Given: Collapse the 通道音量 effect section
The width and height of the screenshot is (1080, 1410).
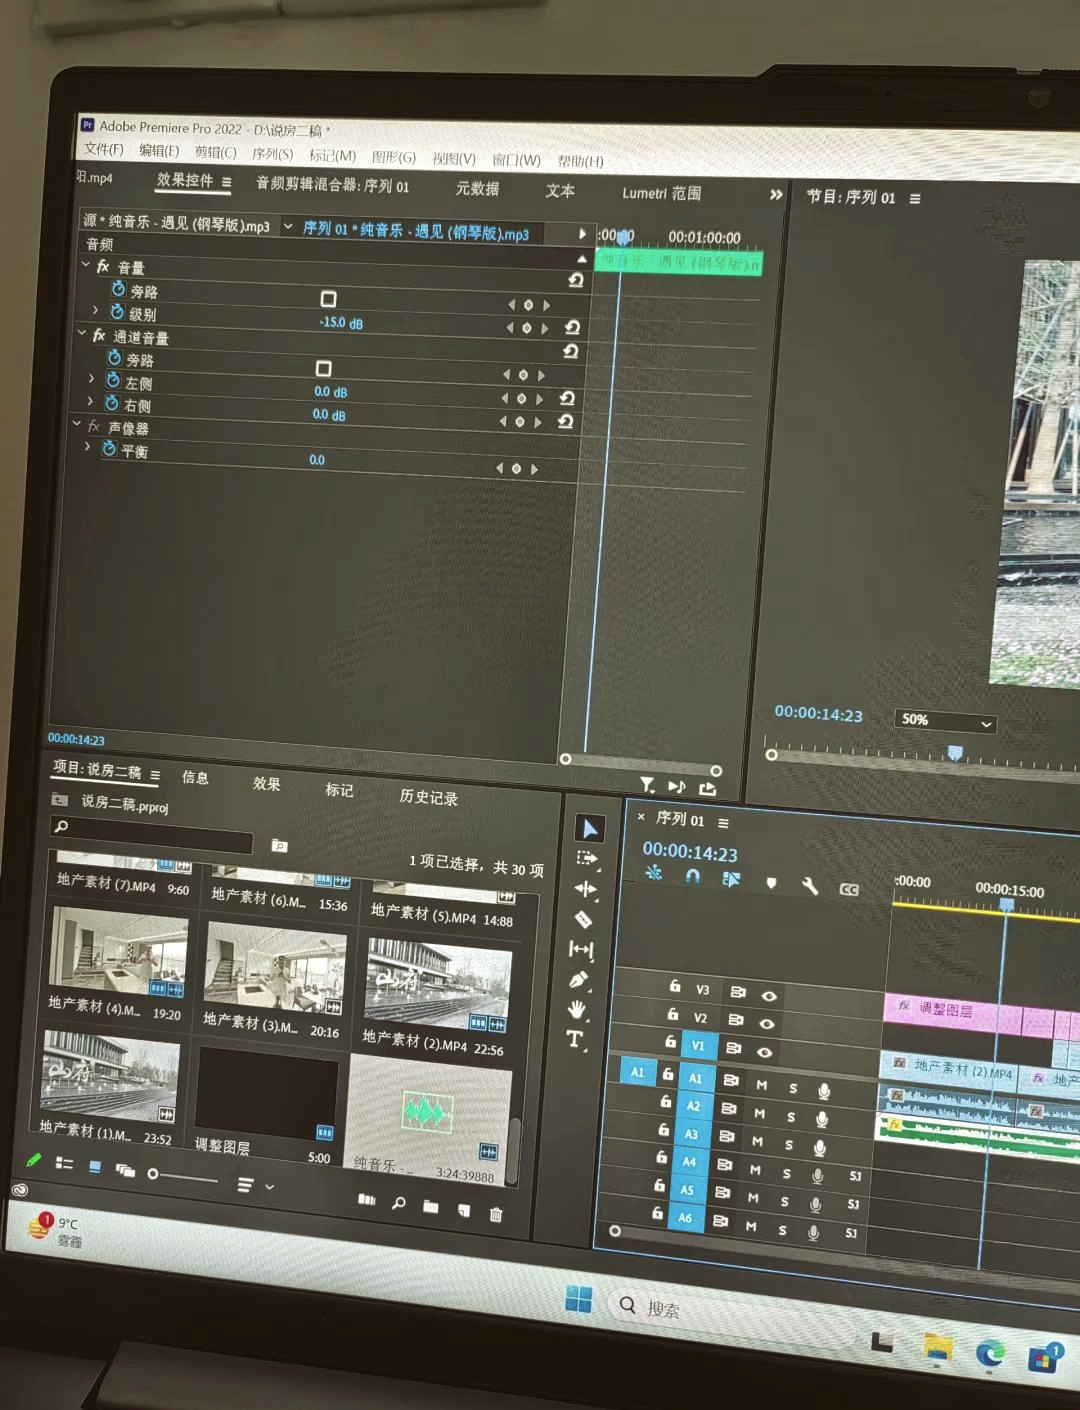Looking at the screenshot, I should click(x=83, y=334).
